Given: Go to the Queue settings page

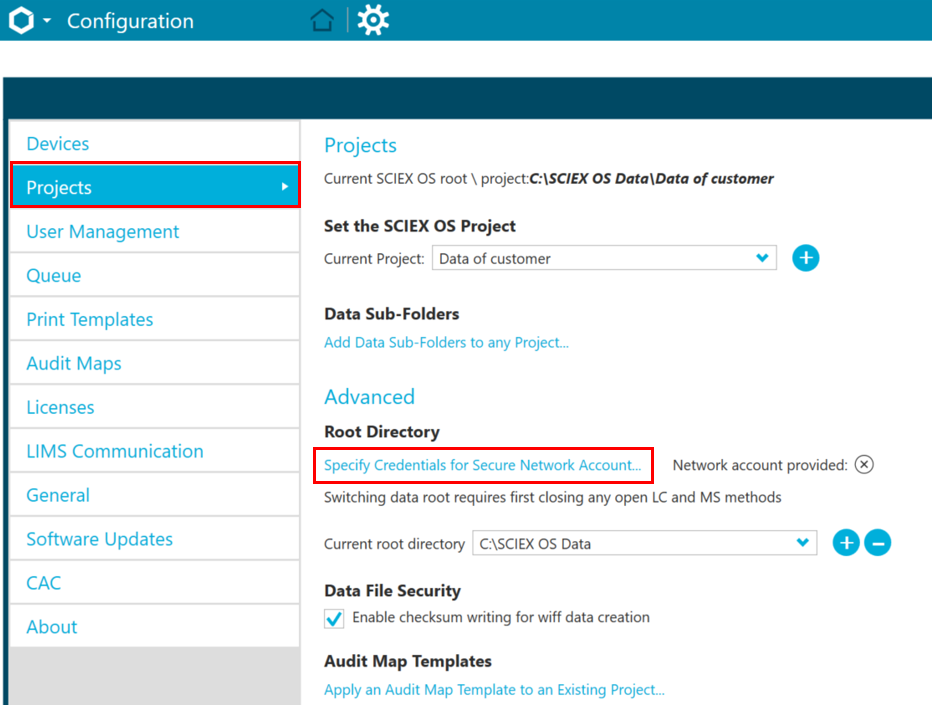Looking at the screenshot, I should [54, 276].
